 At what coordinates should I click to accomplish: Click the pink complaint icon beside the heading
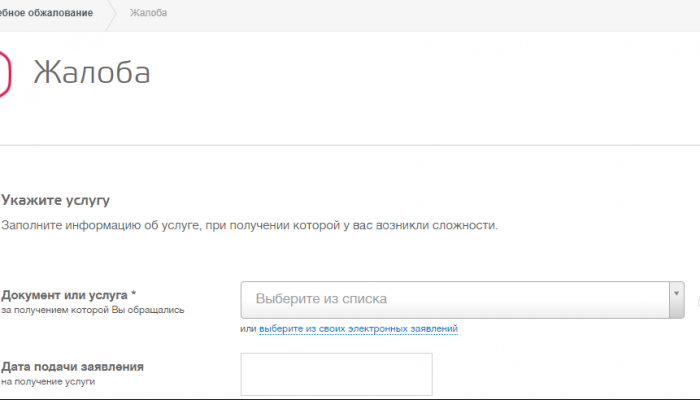[5, 73]
